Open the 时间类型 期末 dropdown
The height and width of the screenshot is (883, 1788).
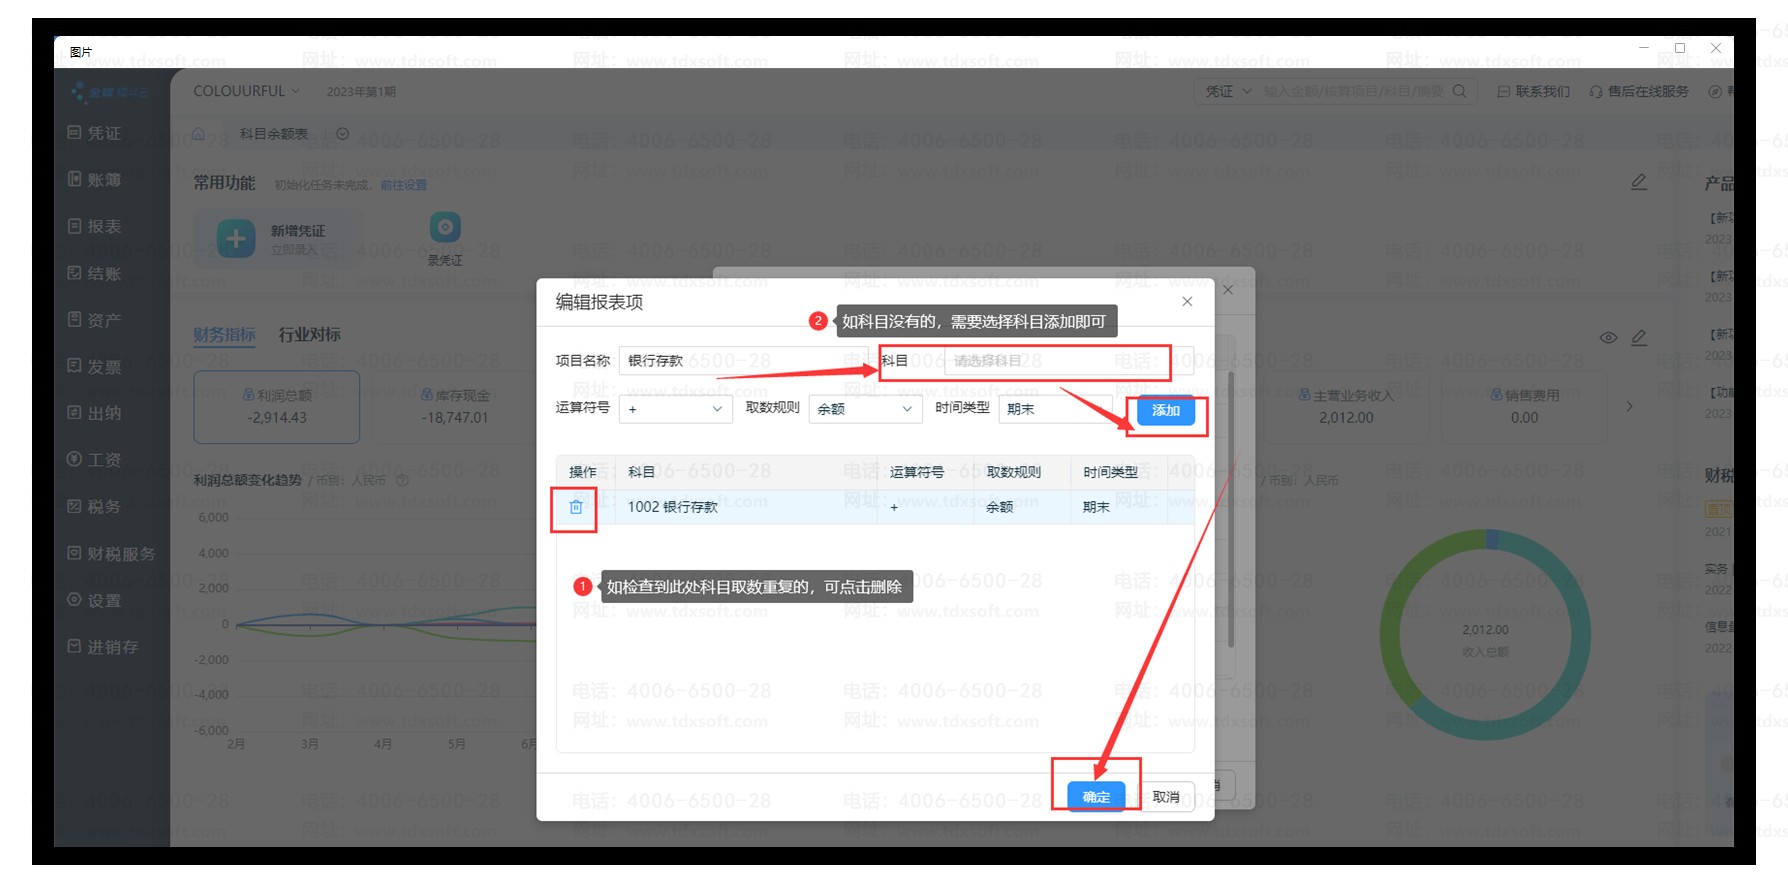coord(1055,409)
